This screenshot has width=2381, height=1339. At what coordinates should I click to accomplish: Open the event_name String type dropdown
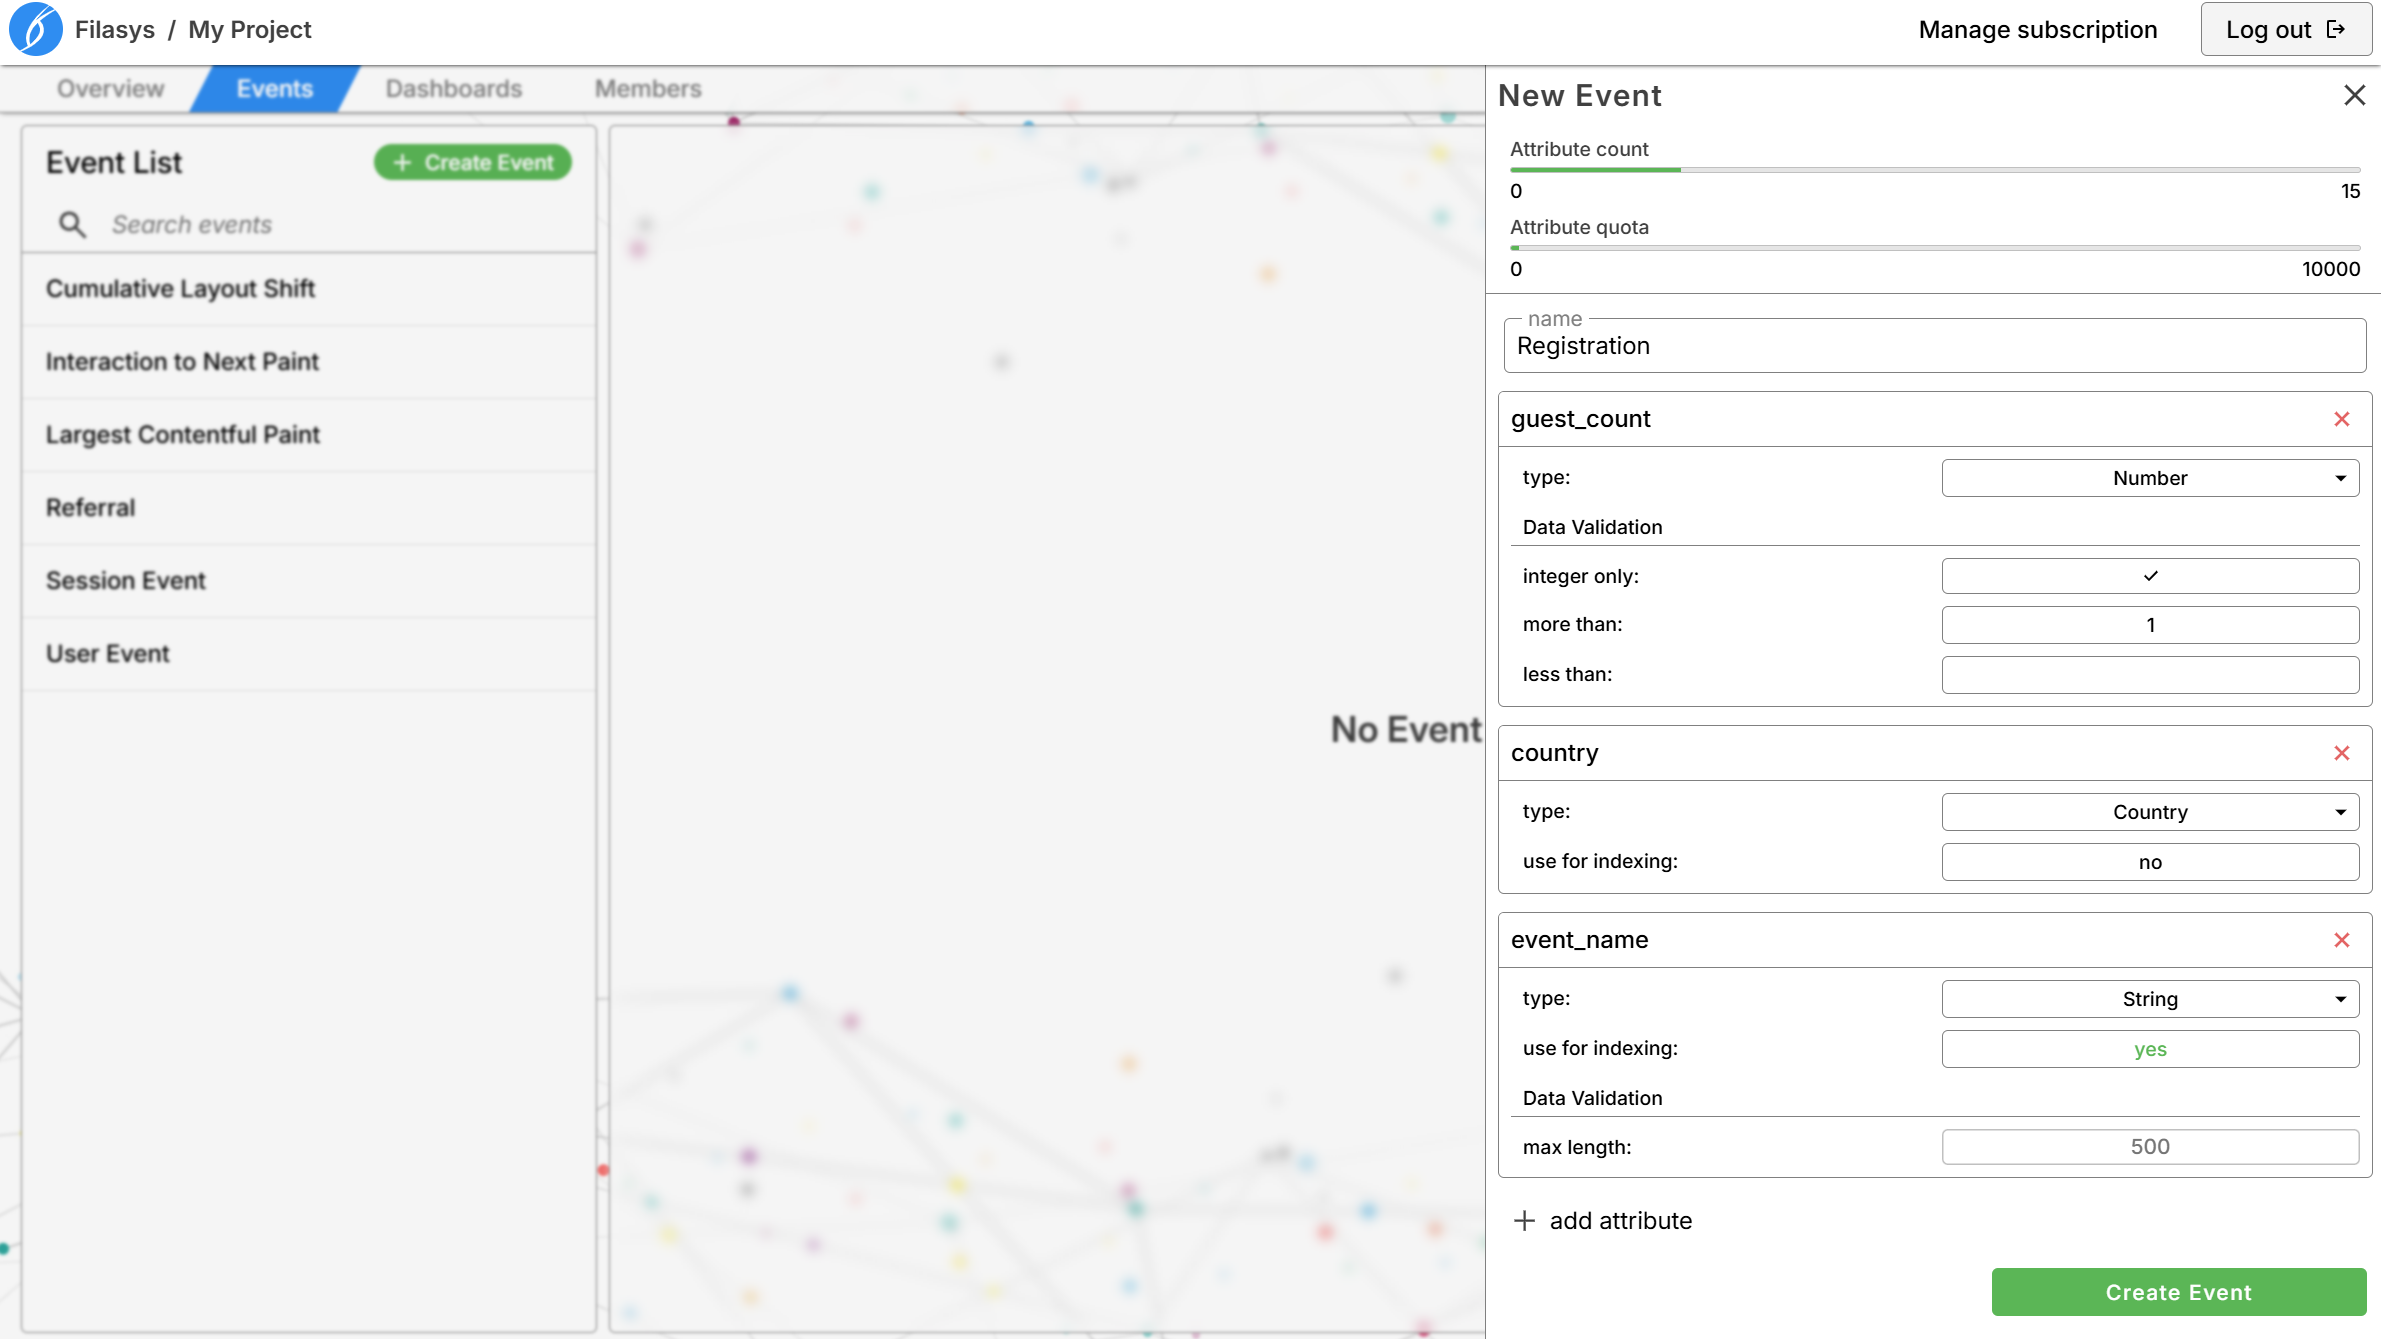(x=2150, y=999)
